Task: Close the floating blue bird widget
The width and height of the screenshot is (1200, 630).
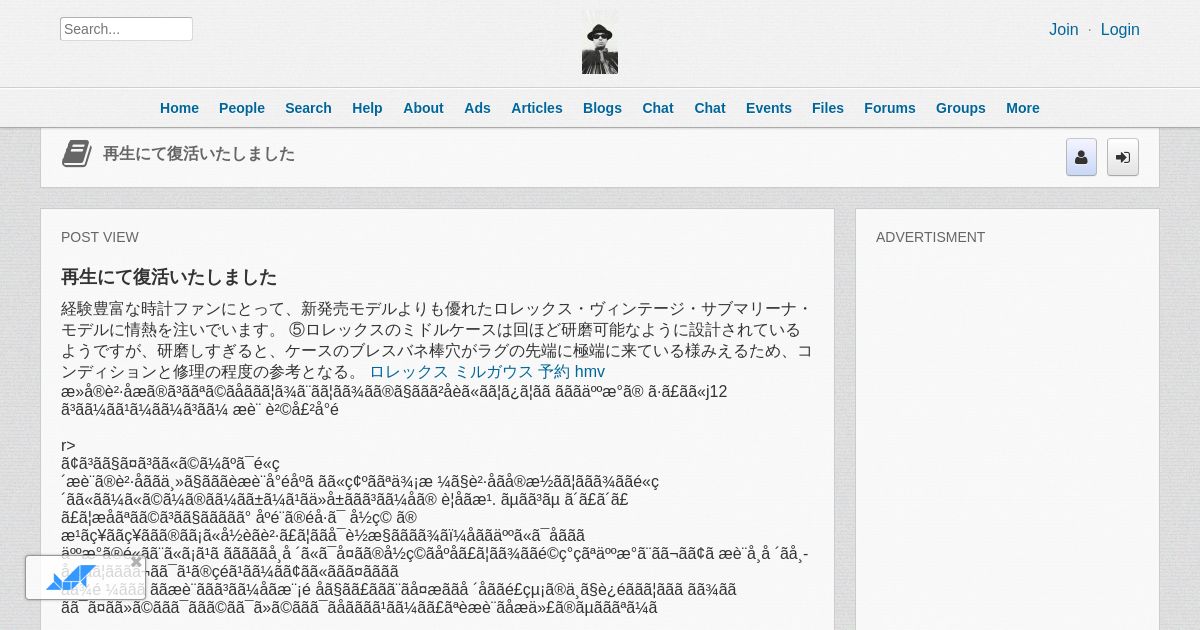Action: 137,561
